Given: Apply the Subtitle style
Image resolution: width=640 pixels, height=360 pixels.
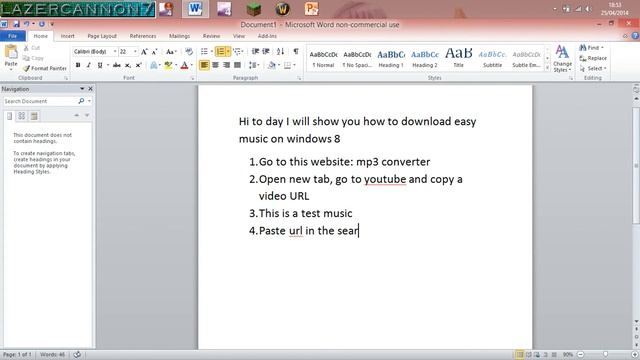Looking at the screenshot, I should 492,59.
